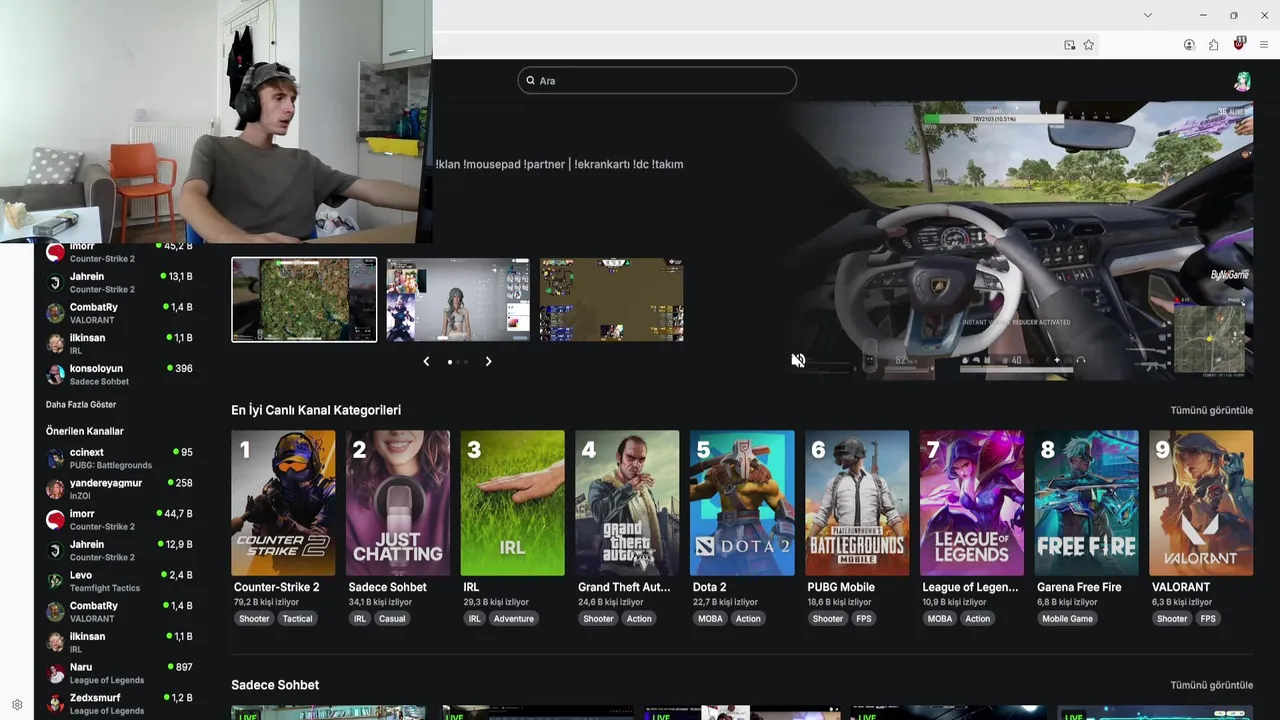Image resolution: width=1280 pixels, height=720 pixels.
Task: Click the Sadece Sohbet section heading
Action: tap(275, 685)
